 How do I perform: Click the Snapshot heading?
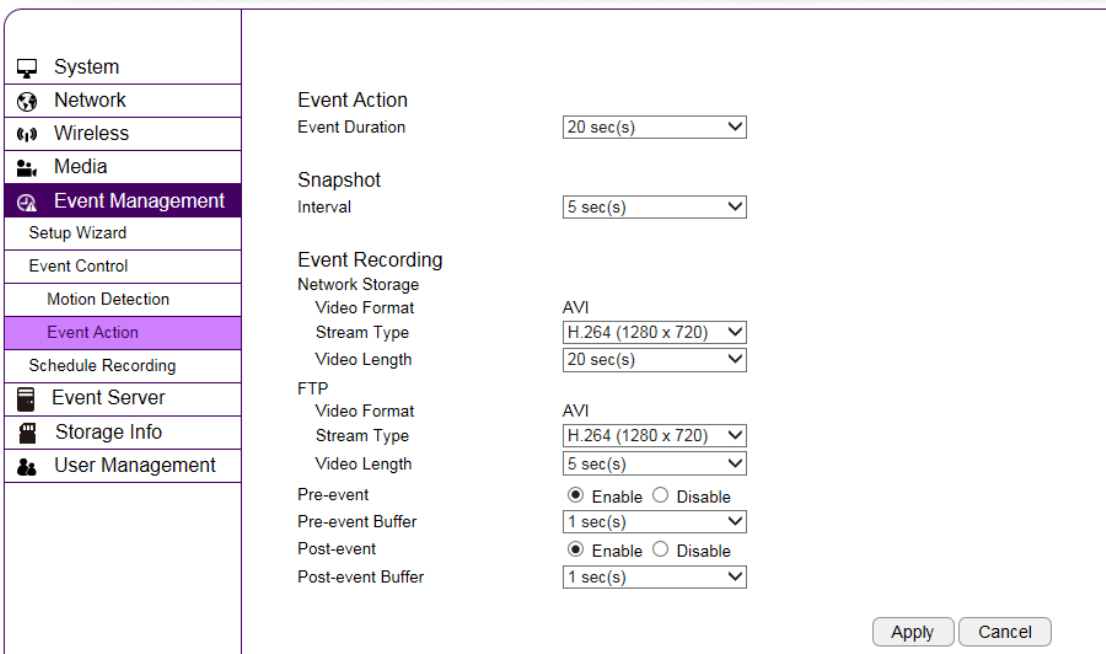pos(339,180)
